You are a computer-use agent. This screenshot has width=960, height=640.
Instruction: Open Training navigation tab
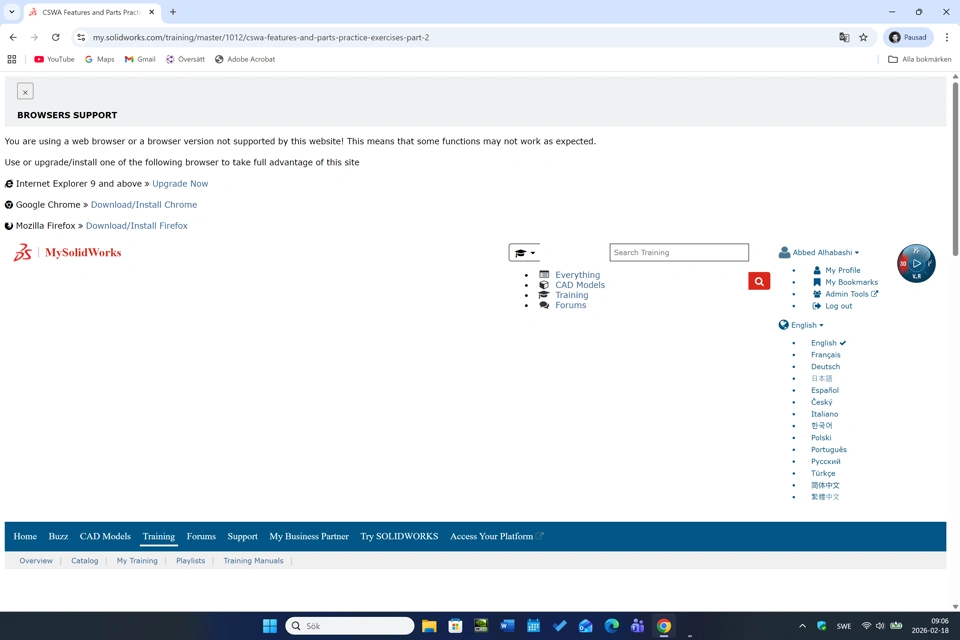click(159, 536)
